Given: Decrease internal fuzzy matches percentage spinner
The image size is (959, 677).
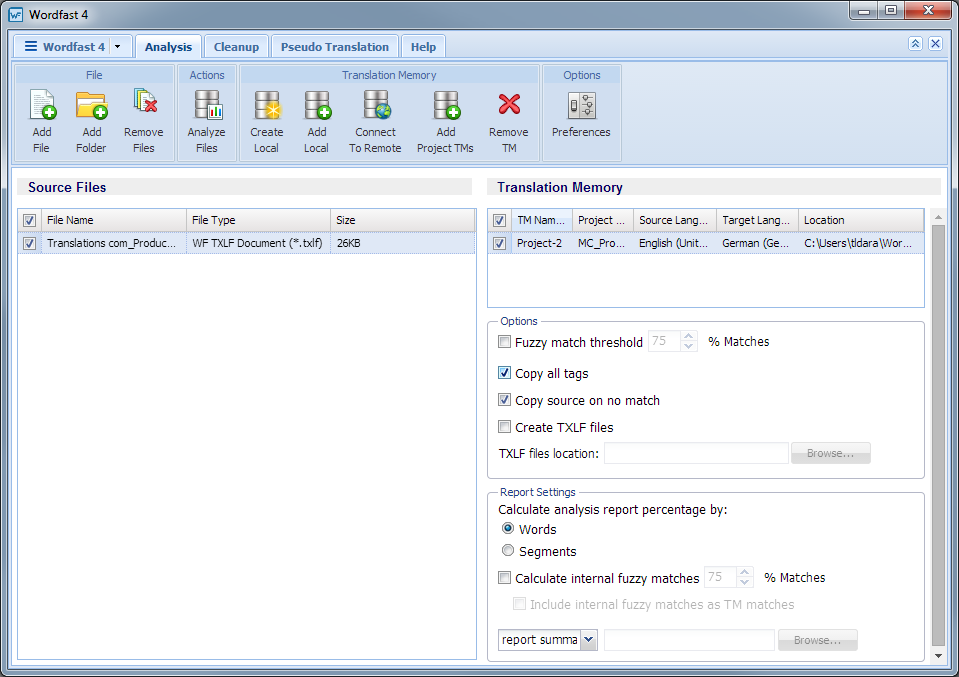Looking at the screenshot, I should click(744, 582).
